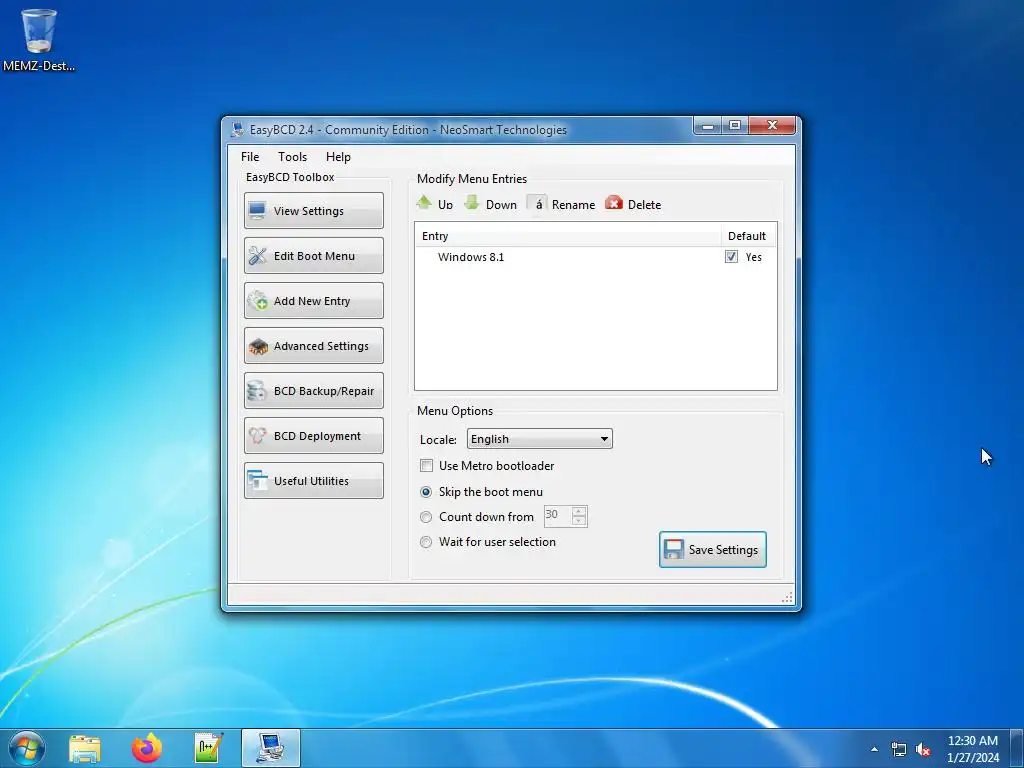Open the BCD Deployment page

pyautogui.click(x=313, y=436)
